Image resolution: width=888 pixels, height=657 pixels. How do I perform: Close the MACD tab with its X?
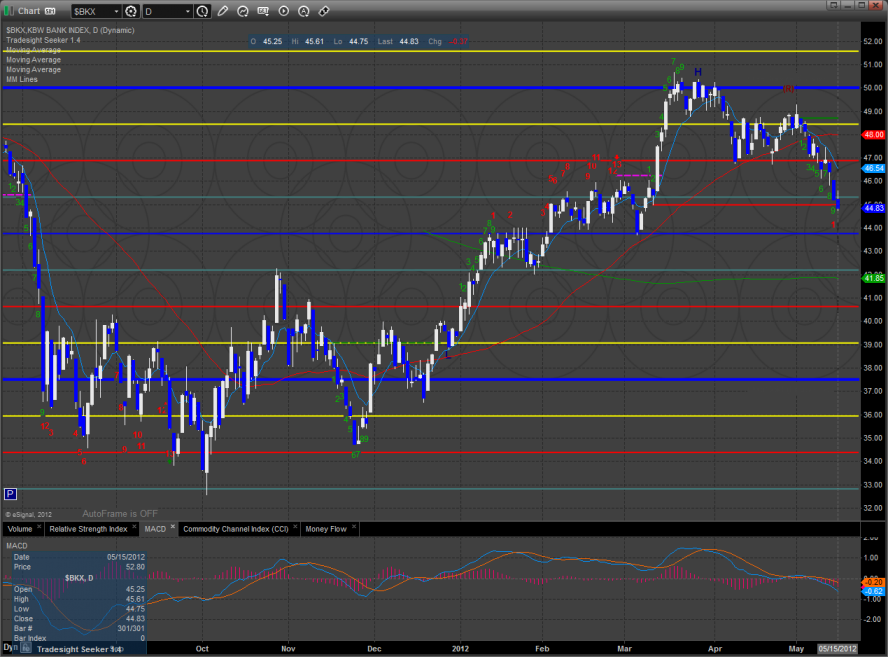click(173, 527)
